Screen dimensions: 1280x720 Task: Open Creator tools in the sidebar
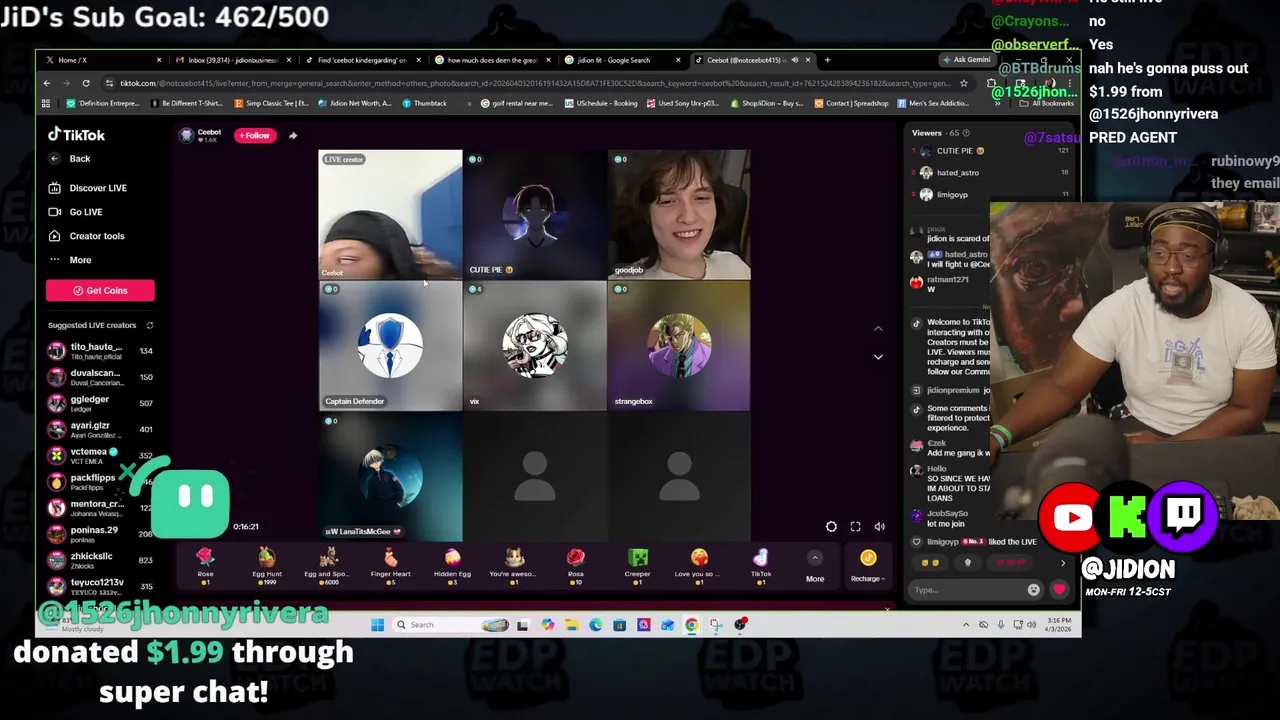(x=87, y=236)
